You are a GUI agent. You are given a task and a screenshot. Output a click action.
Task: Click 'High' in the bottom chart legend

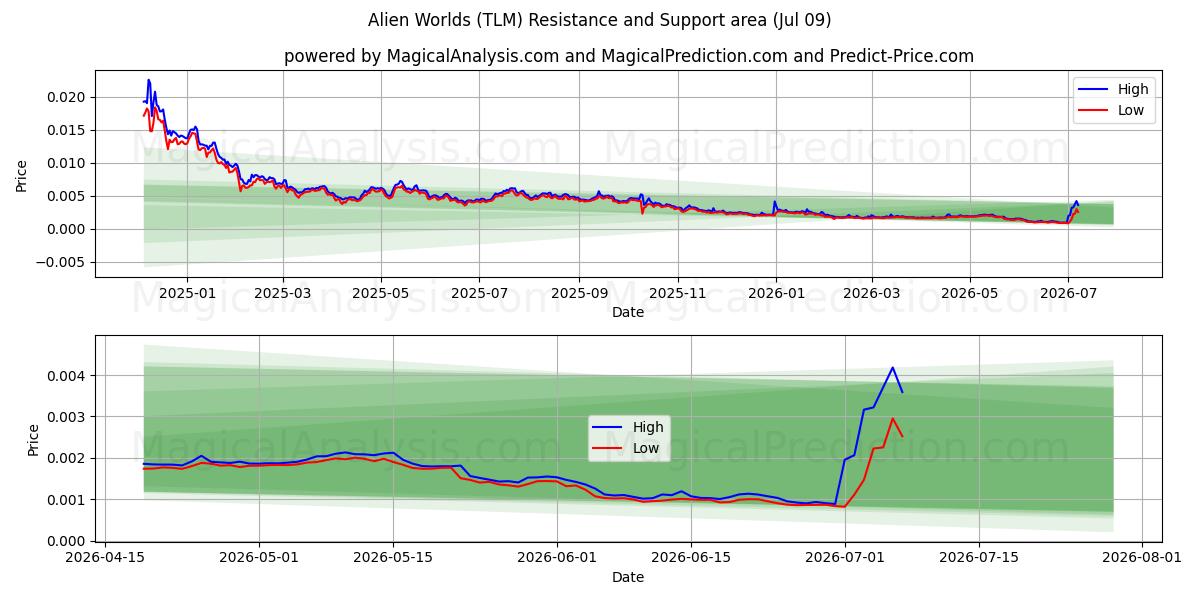click(x=647, y=427)
